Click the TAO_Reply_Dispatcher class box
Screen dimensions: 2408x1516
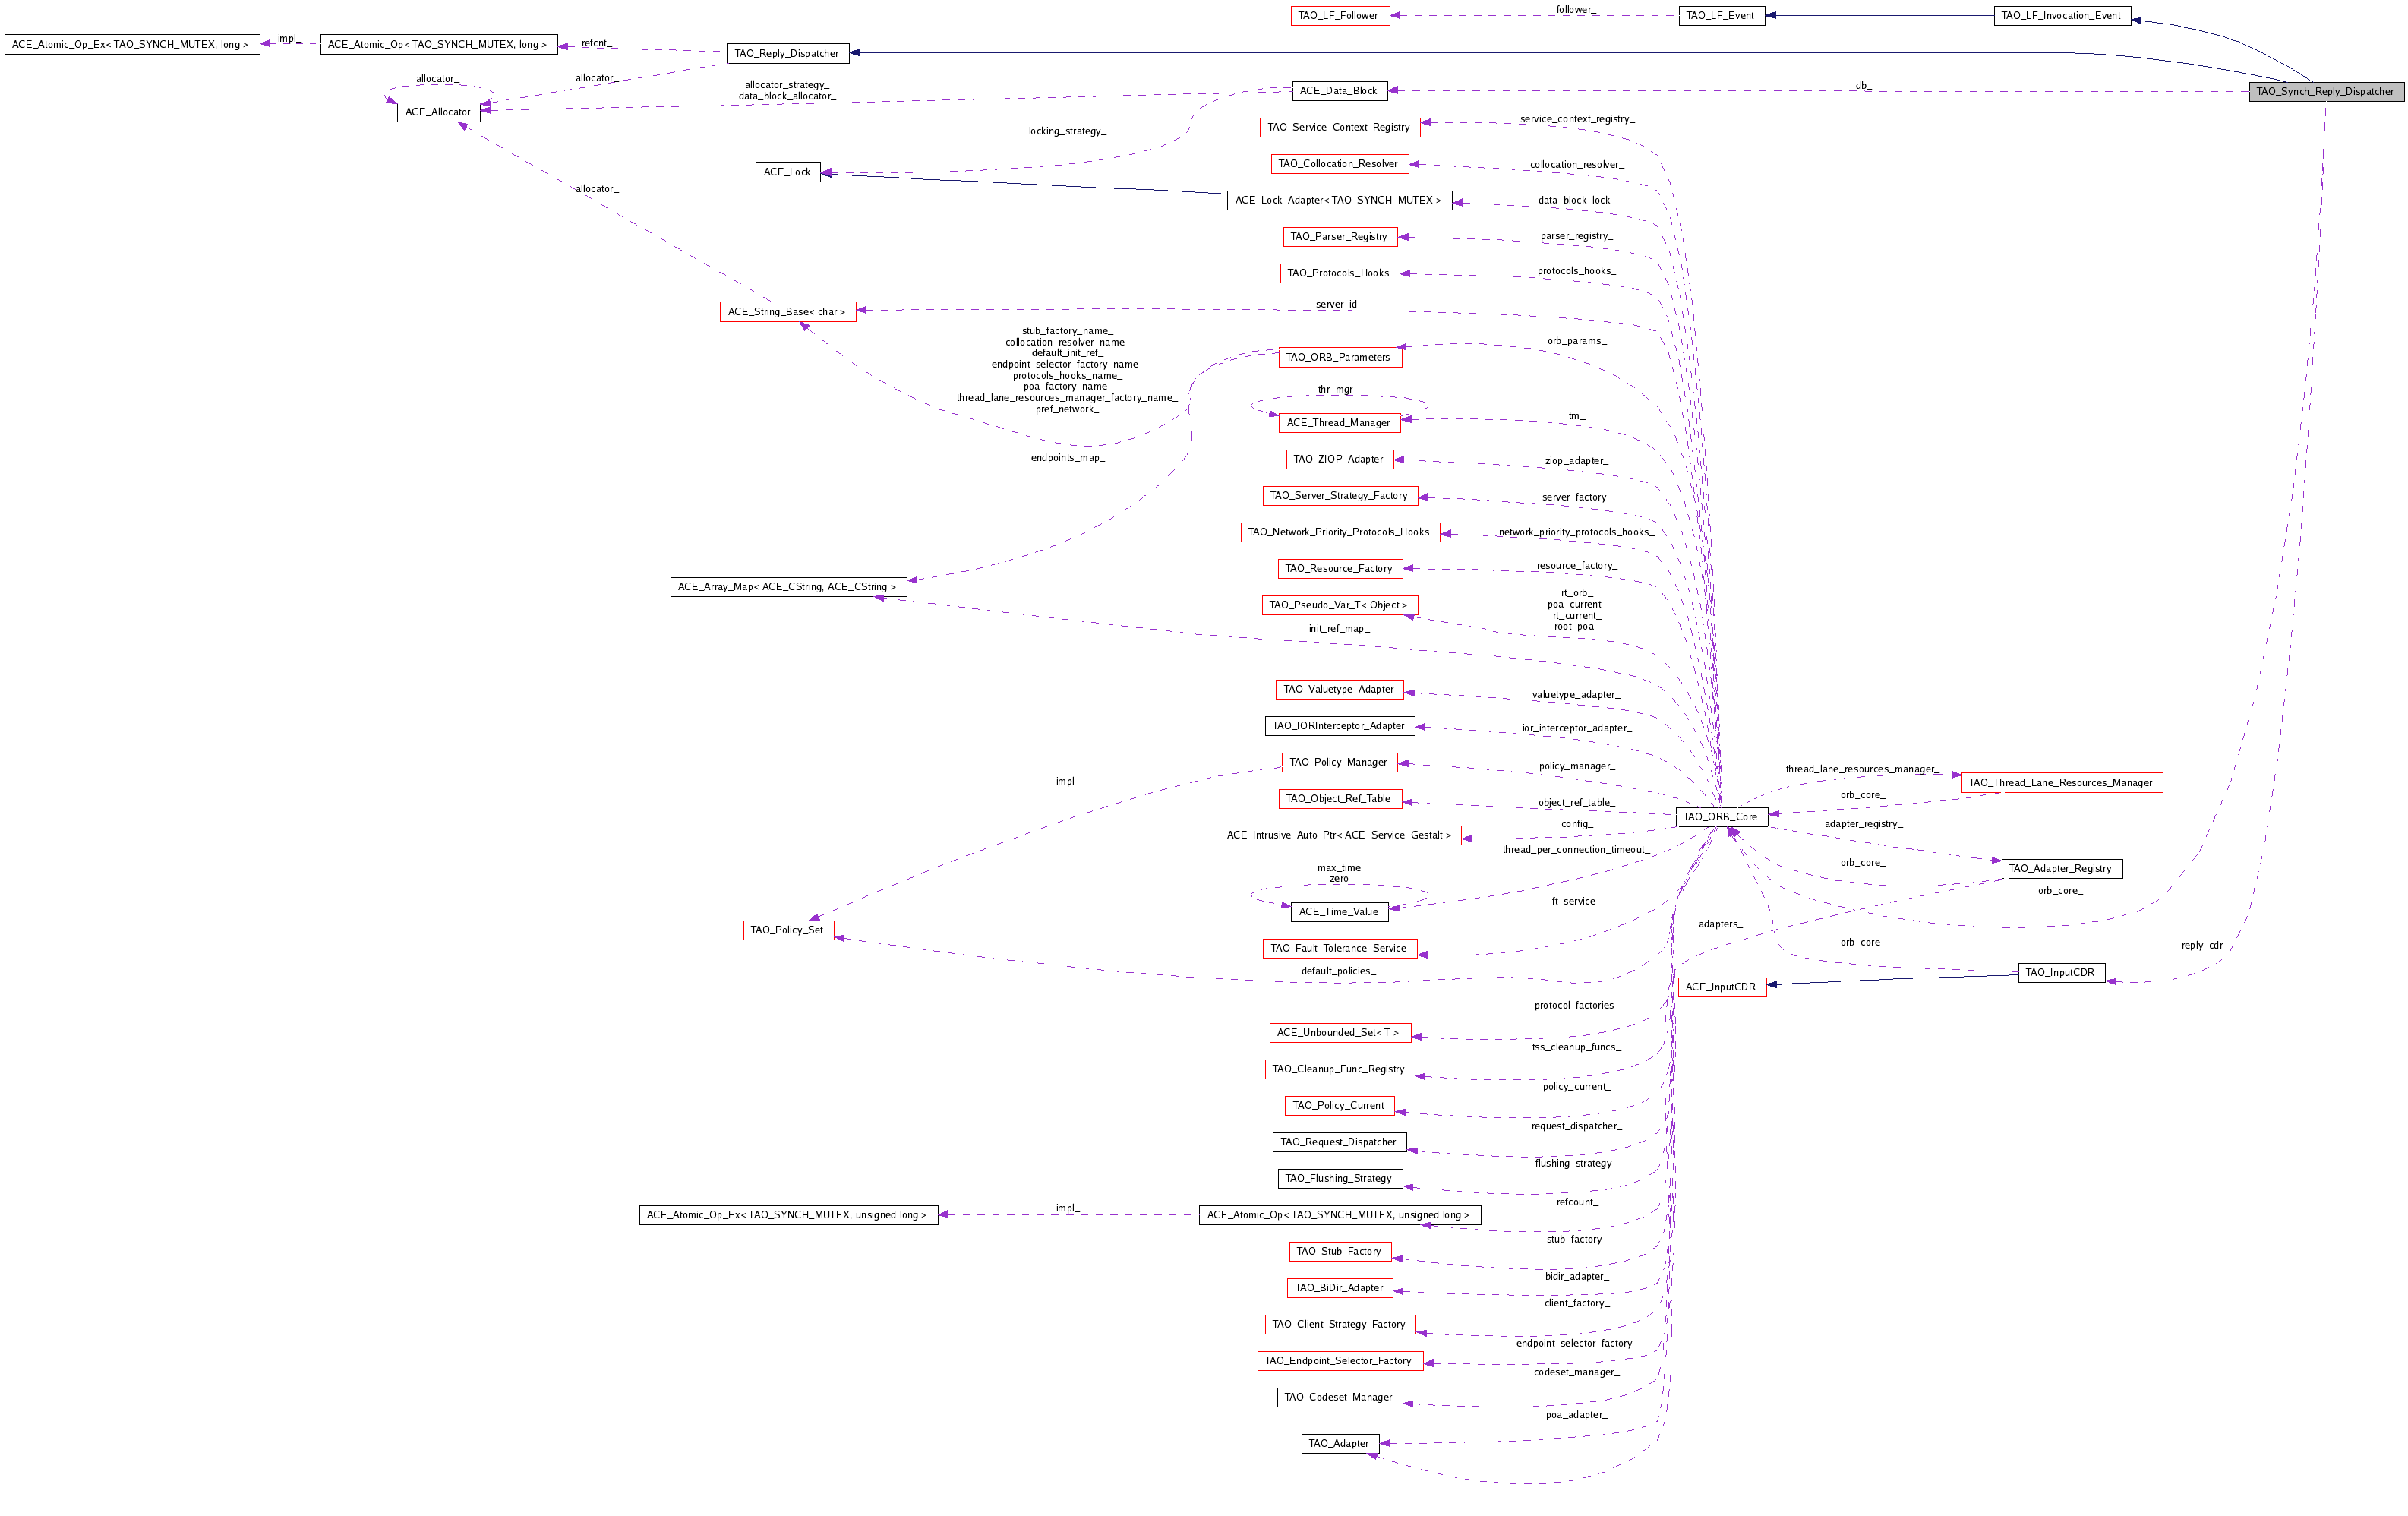point(787,54)
